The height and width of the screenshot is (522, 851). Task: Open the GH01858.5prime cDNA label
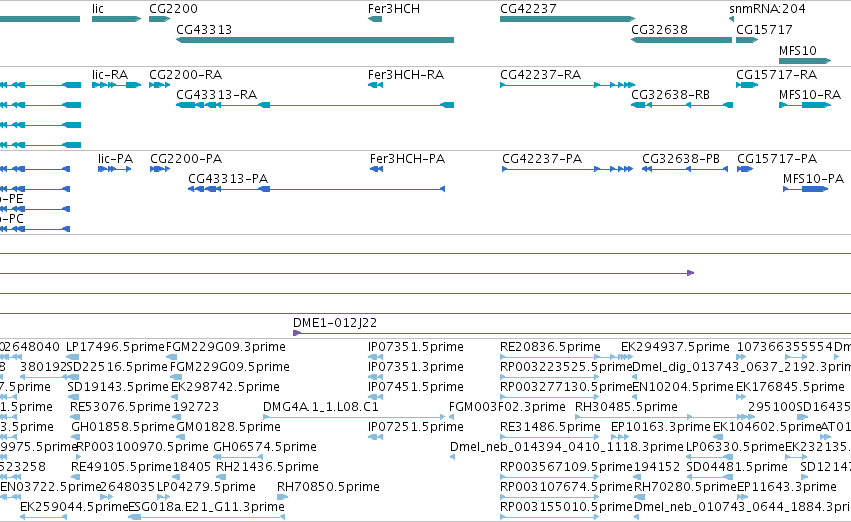pos(123,427)
